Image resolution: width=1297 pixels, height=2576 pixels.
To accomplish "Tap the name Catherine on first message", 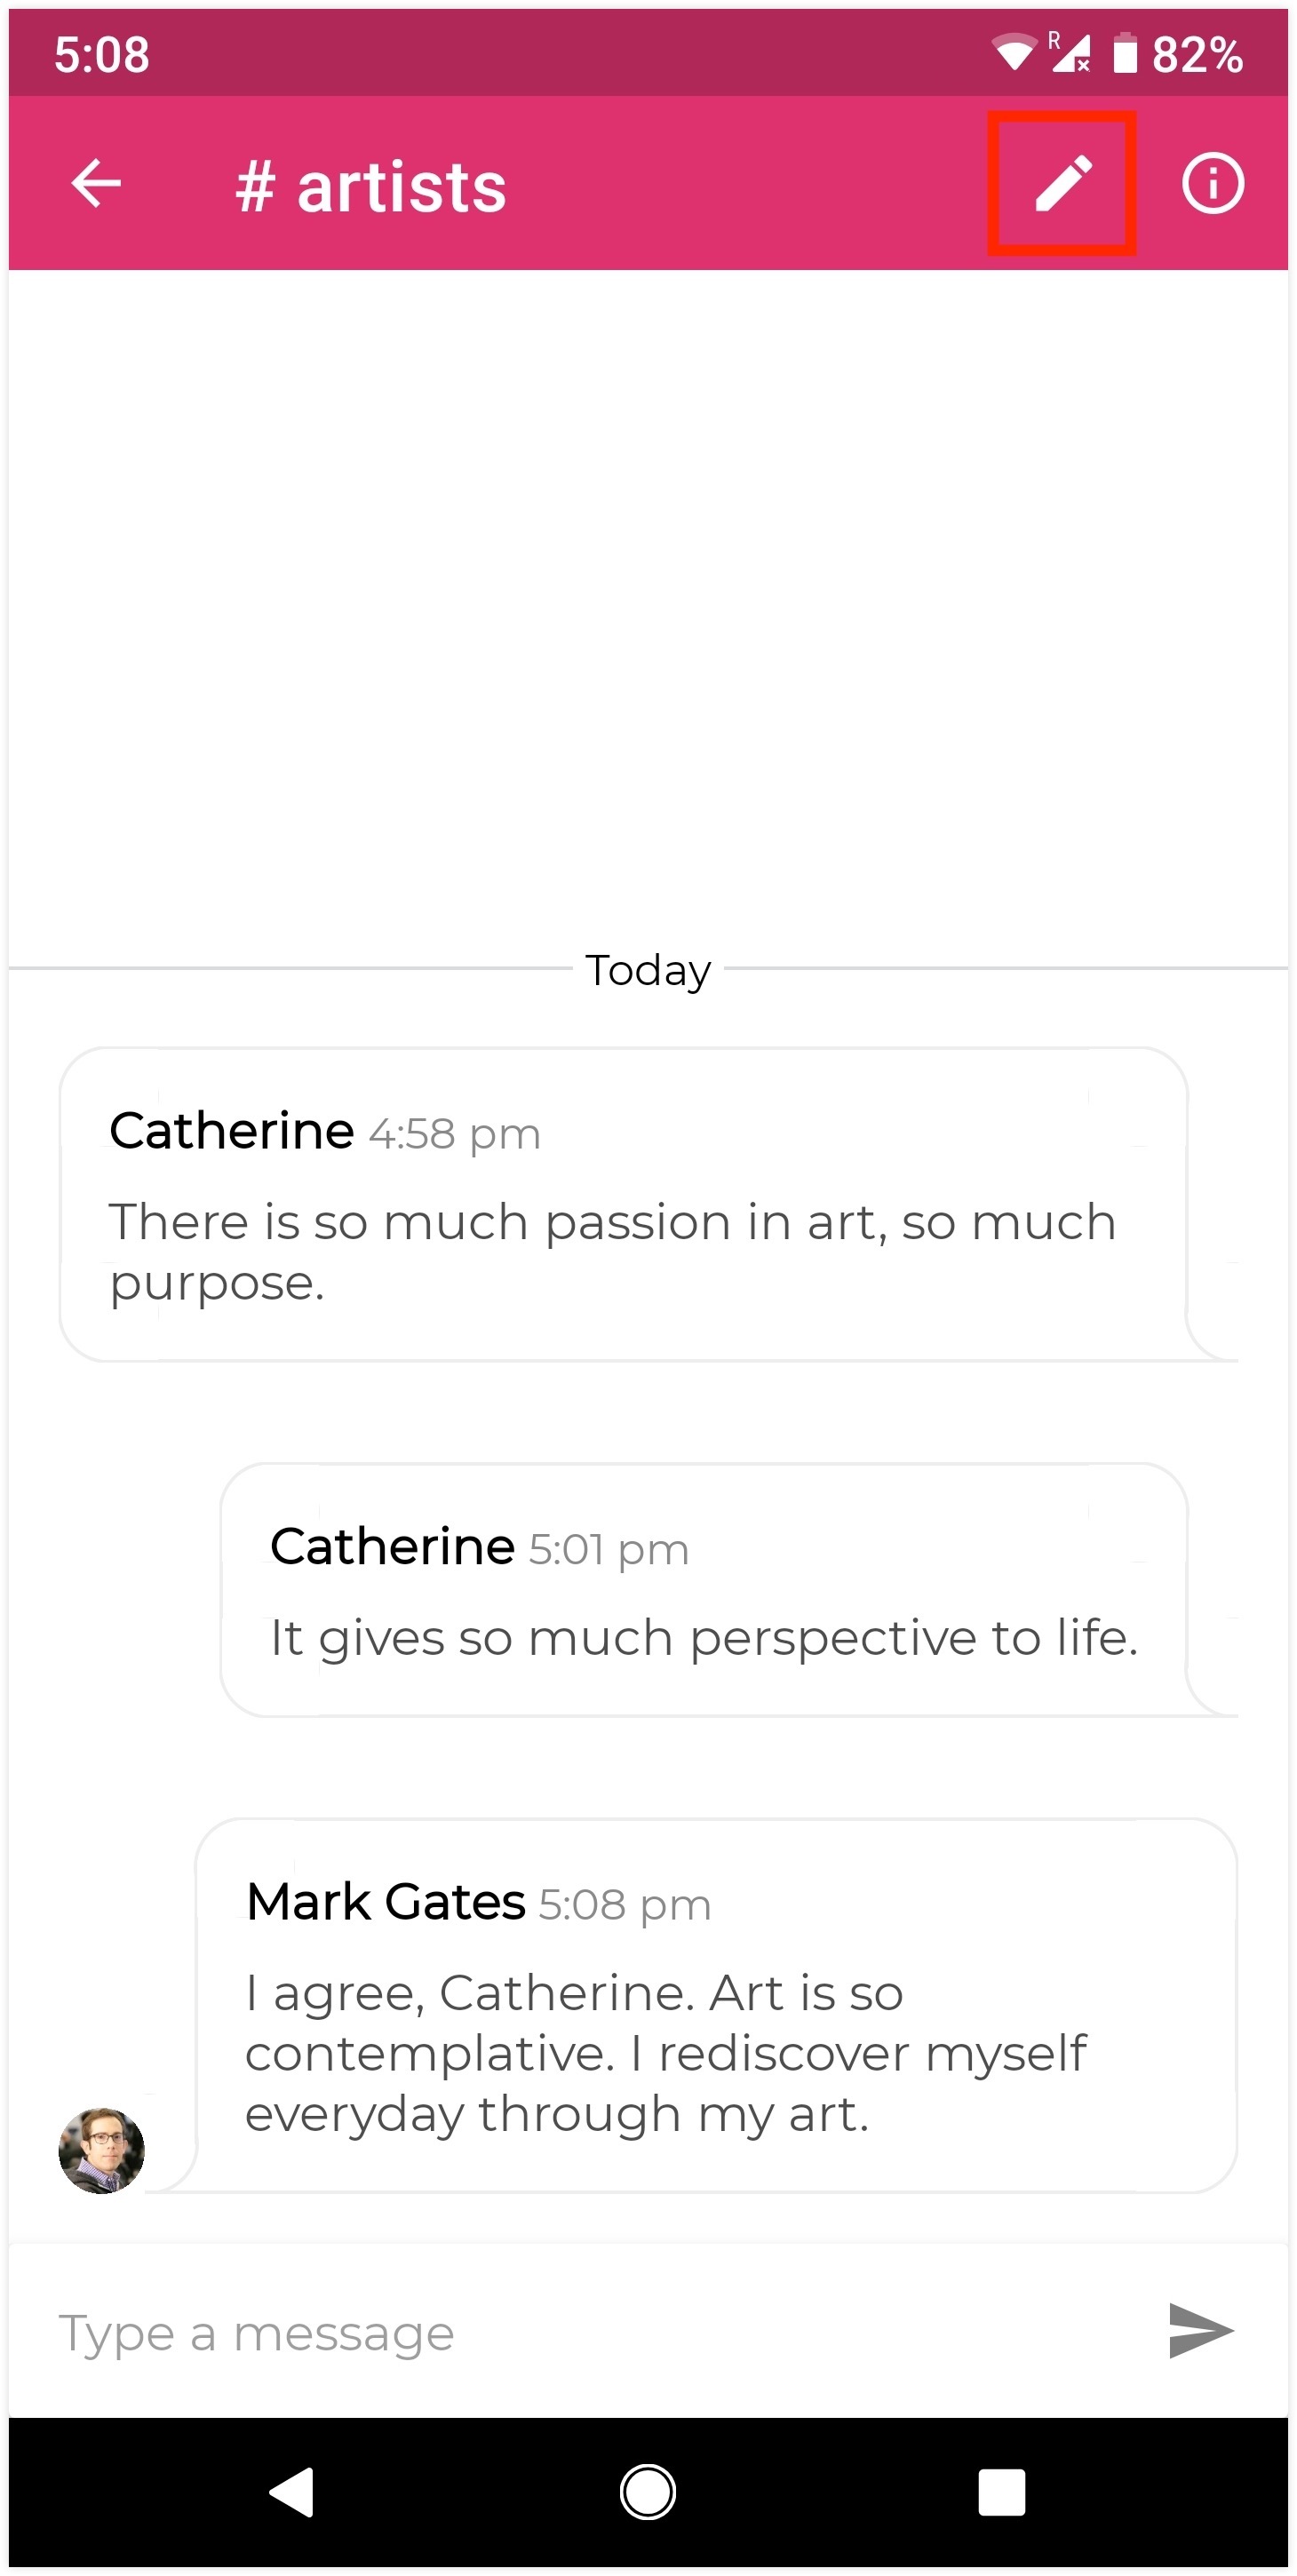I will [231, 1131].
